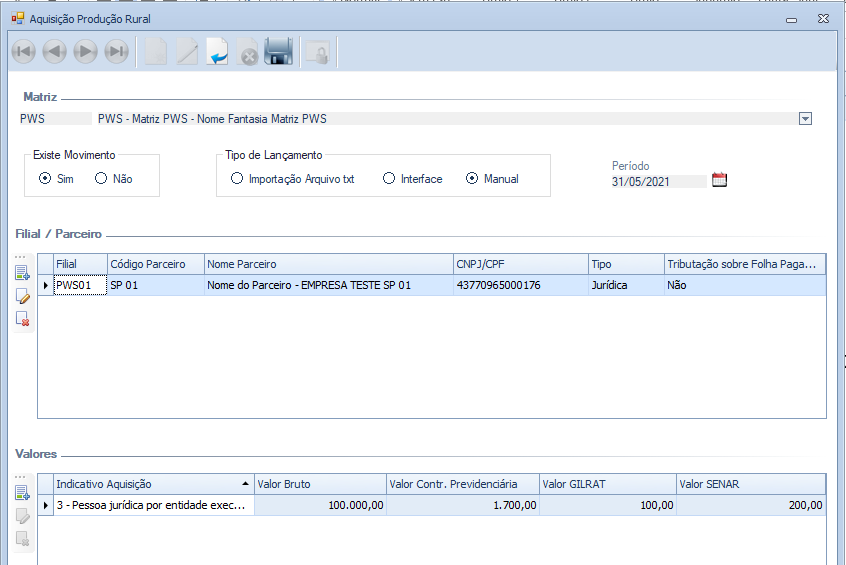Viewport: 846px width, 565px height.
Task: Select 'Não' for Existe Movimento
Action: tap(101, 179)
